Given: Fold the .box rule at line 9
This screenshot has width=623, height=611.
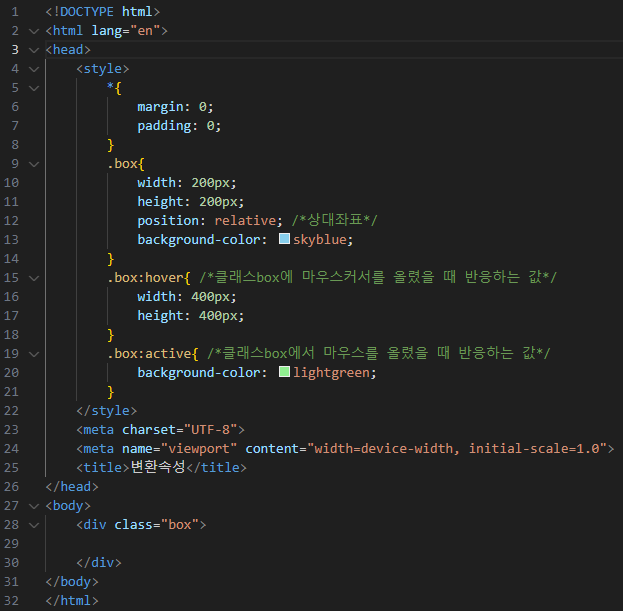Looking at the screenshot, I should coord(34,164).
